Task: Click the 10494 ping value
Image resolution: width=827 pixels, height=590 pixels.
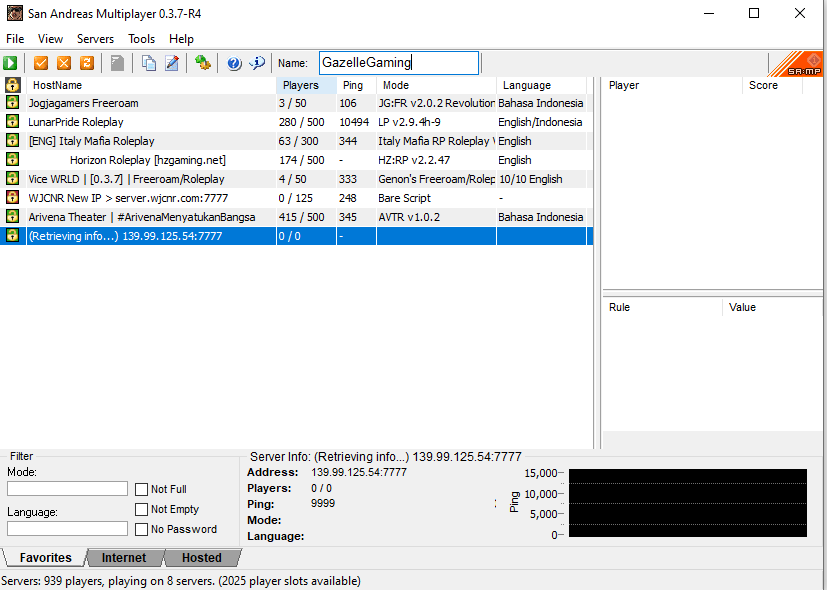Action: pos(354,122)
